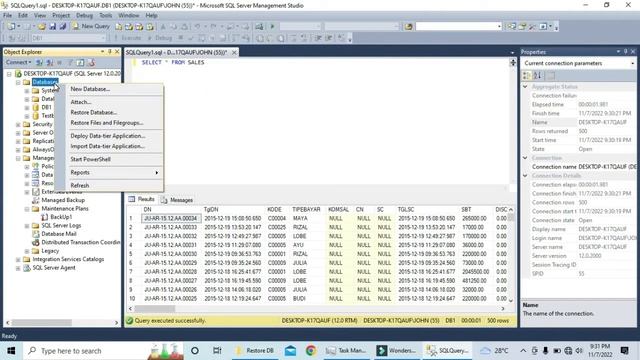640x360 pixels.
Task: Click the Disconnect icon in the Object Explorer toolbar
Action: pos(49,62)
